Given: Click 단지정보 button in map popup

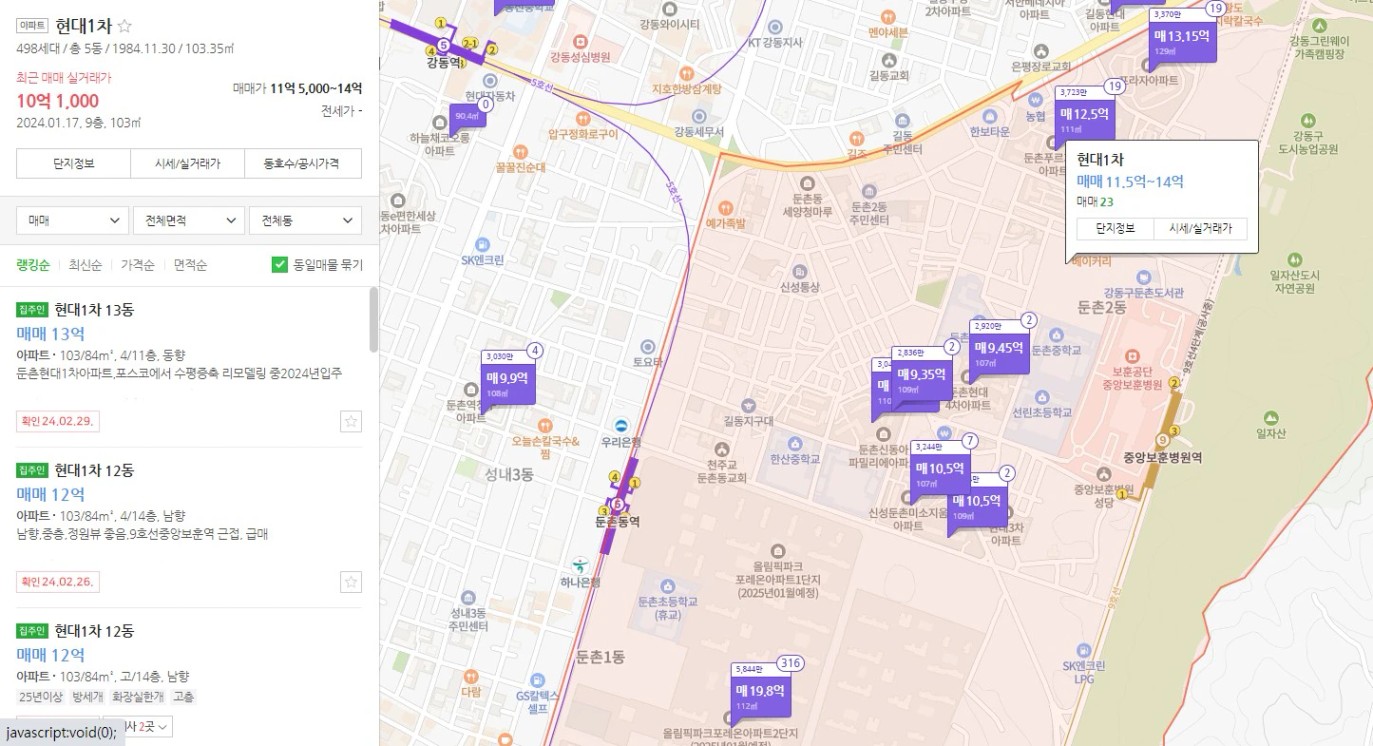Looking at the screenshot, I should [x=1115, y=228].
